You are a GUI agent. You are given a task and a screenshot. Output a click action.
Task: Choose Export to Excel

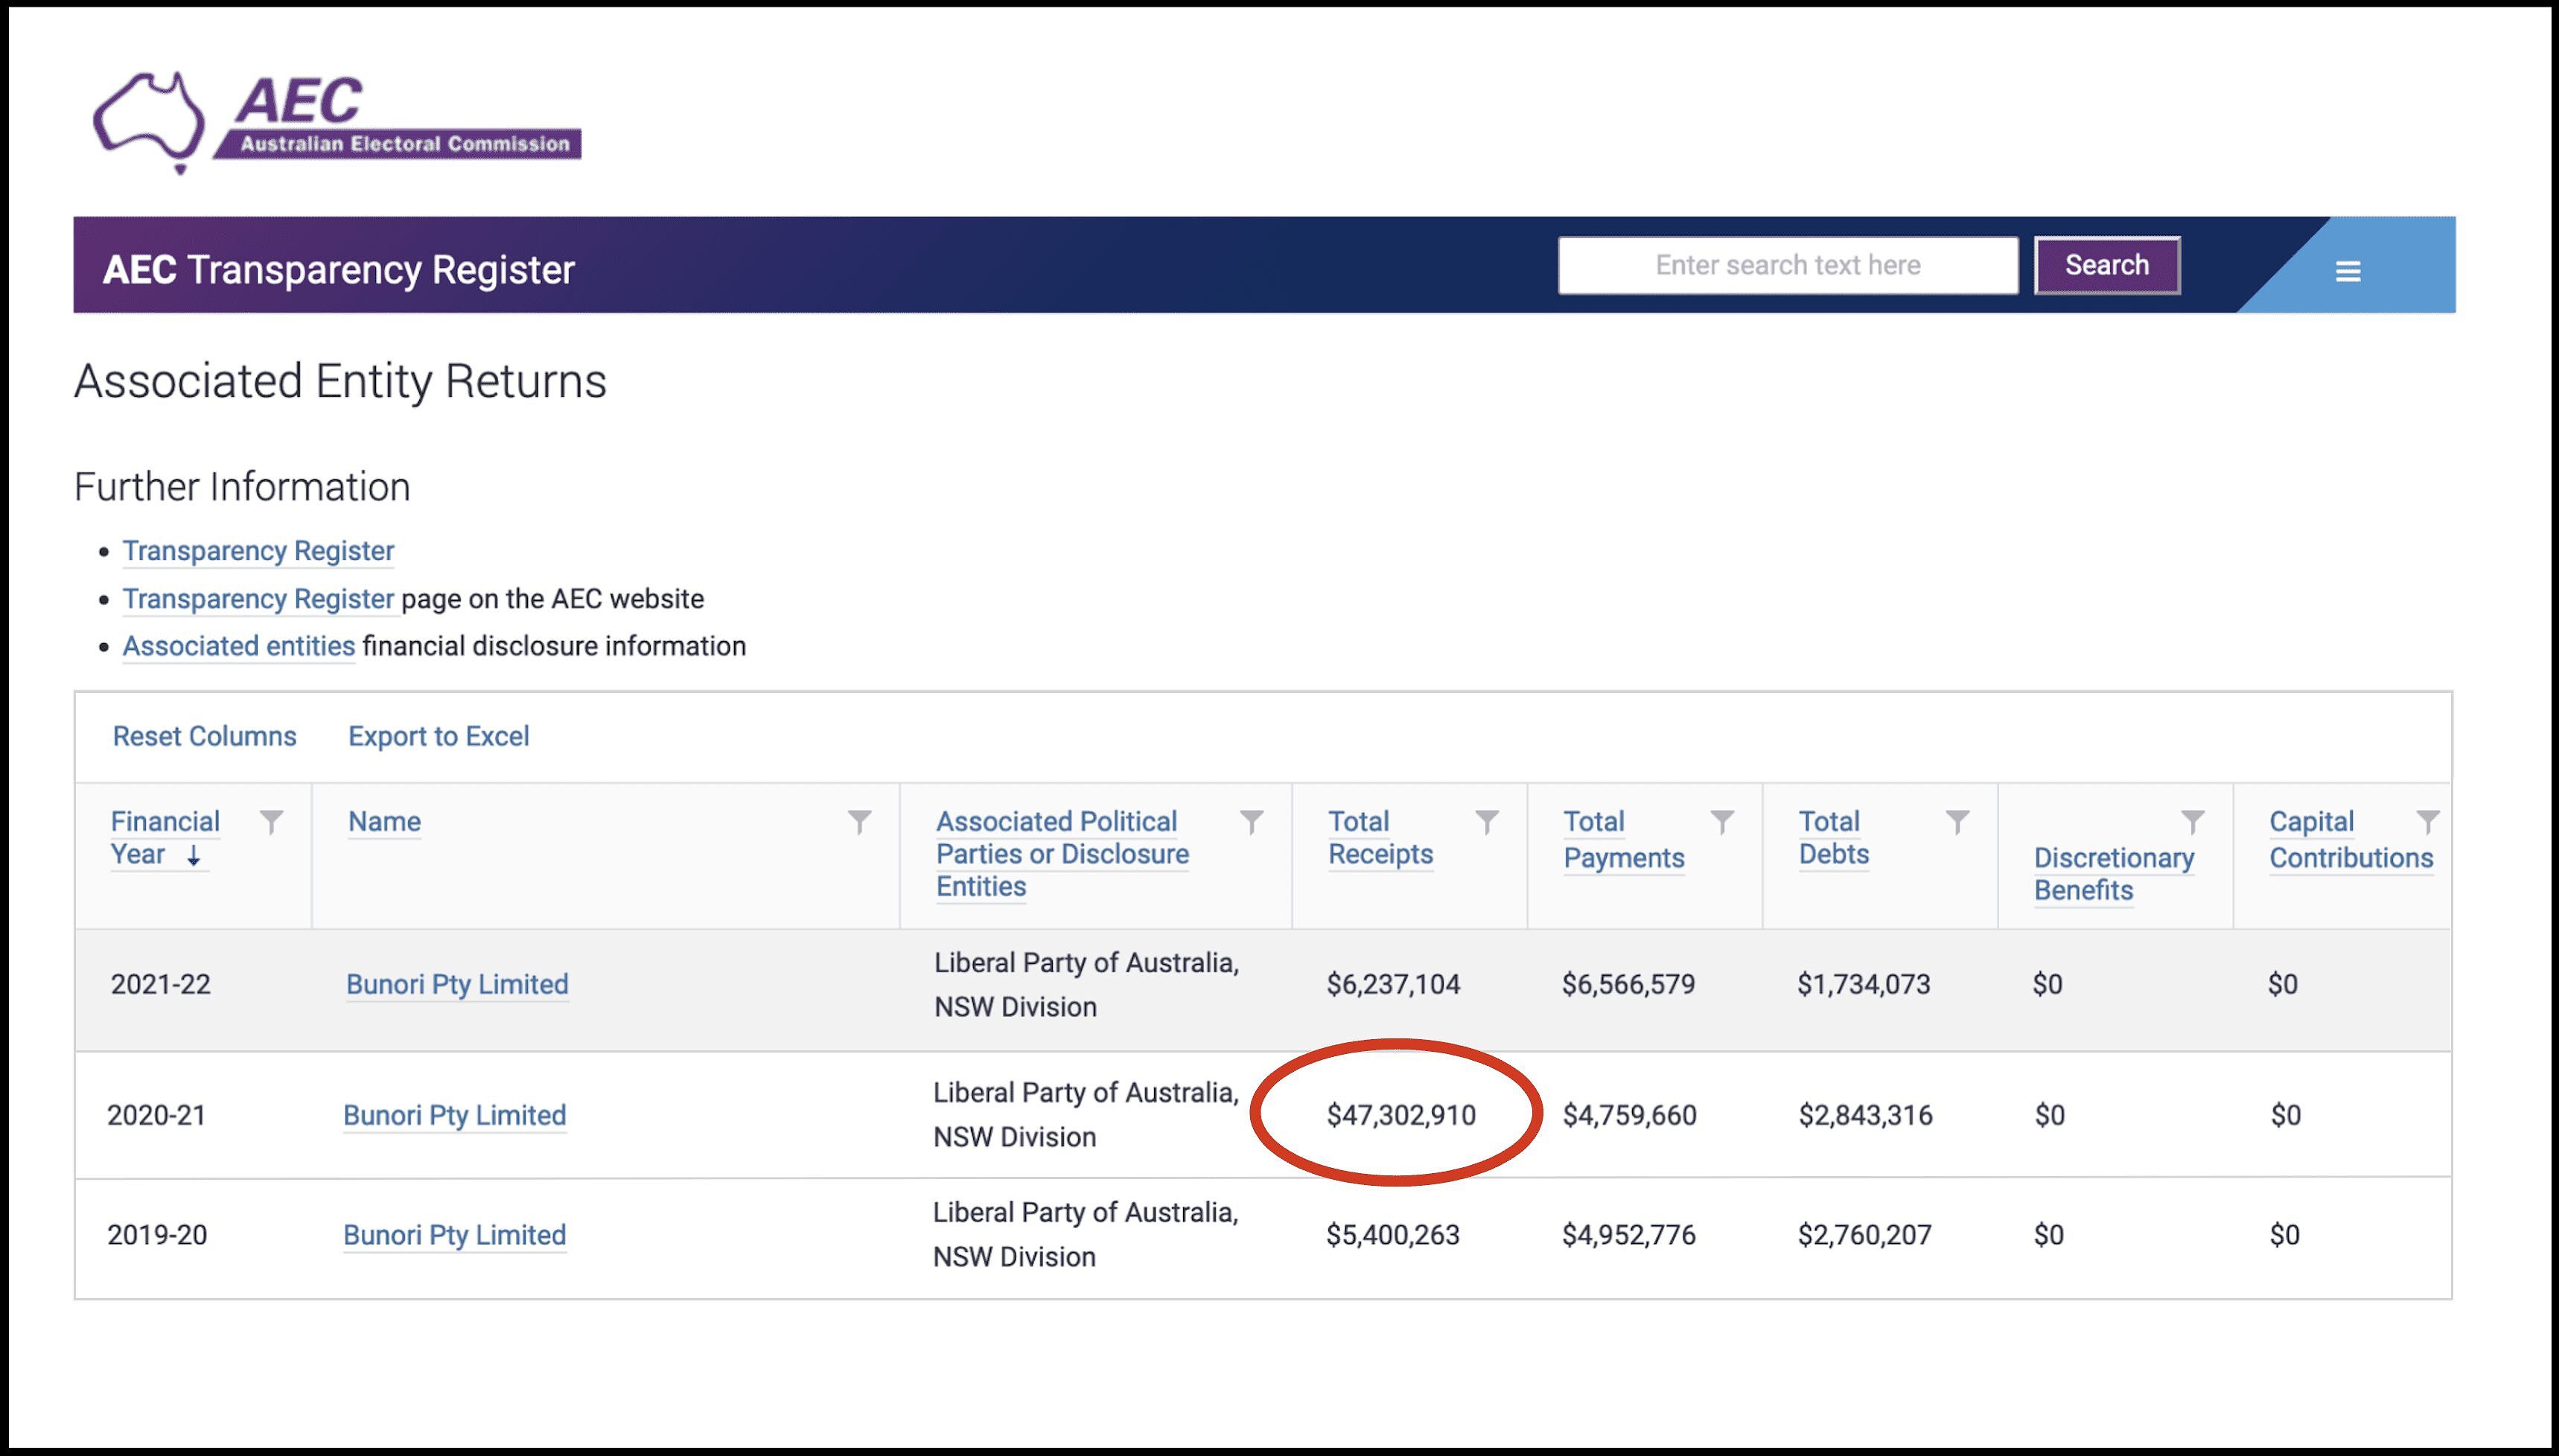tap(438, 736)
